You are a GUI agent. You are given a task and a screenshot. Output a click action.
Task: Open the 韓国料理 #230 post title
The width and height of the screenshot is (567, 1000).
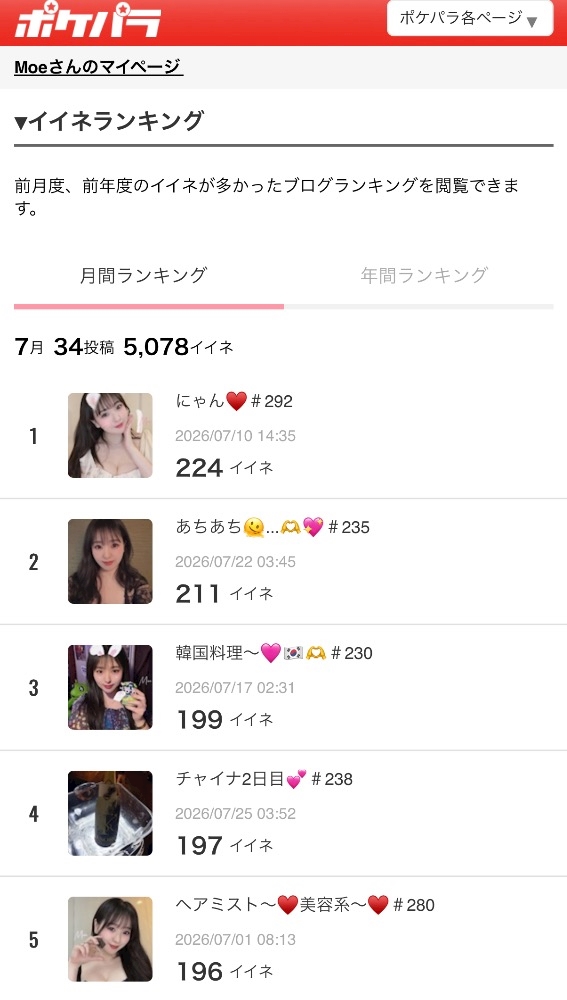tap(274, 653)
